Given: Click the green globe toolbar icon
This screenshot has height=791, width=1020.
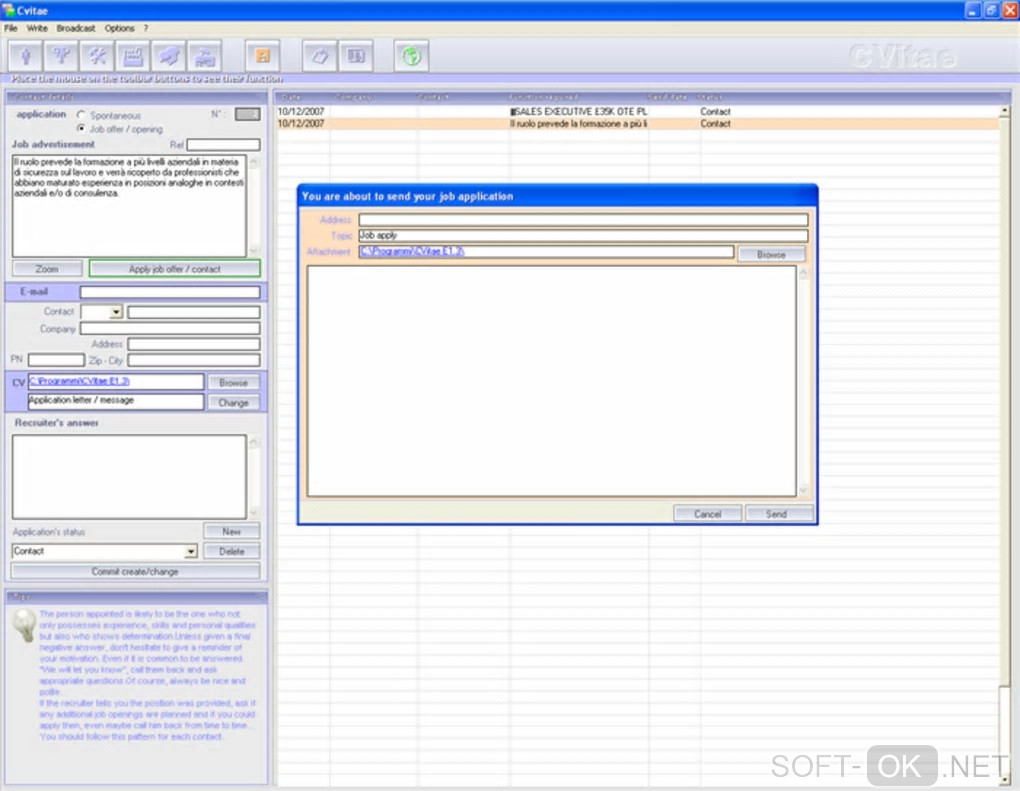Looking at the screenshot, I should pos(412,57).
